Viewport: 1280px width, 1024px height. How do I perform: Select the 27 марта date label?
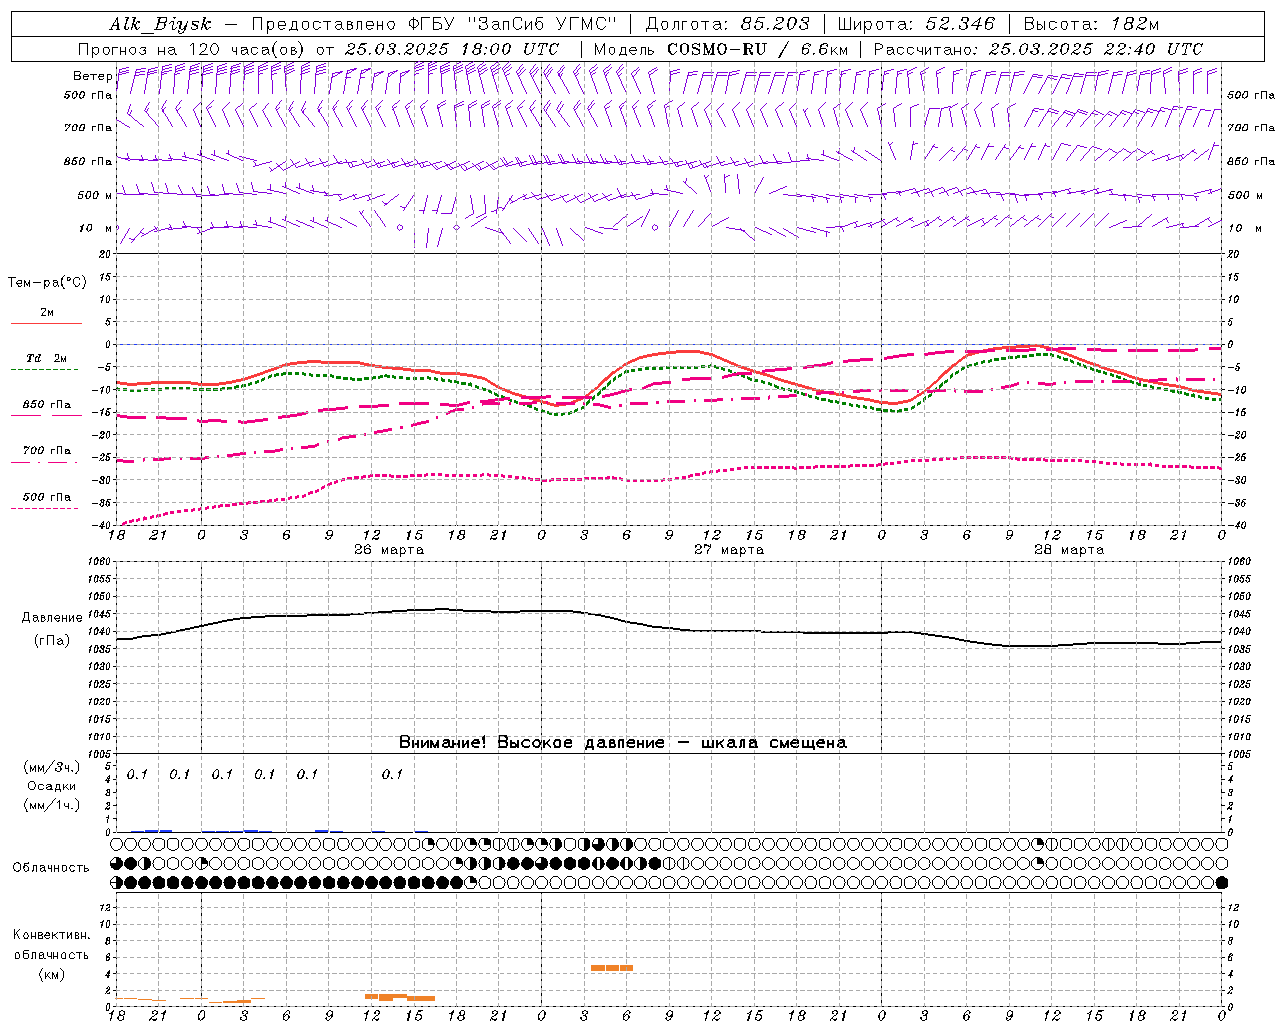729,550
